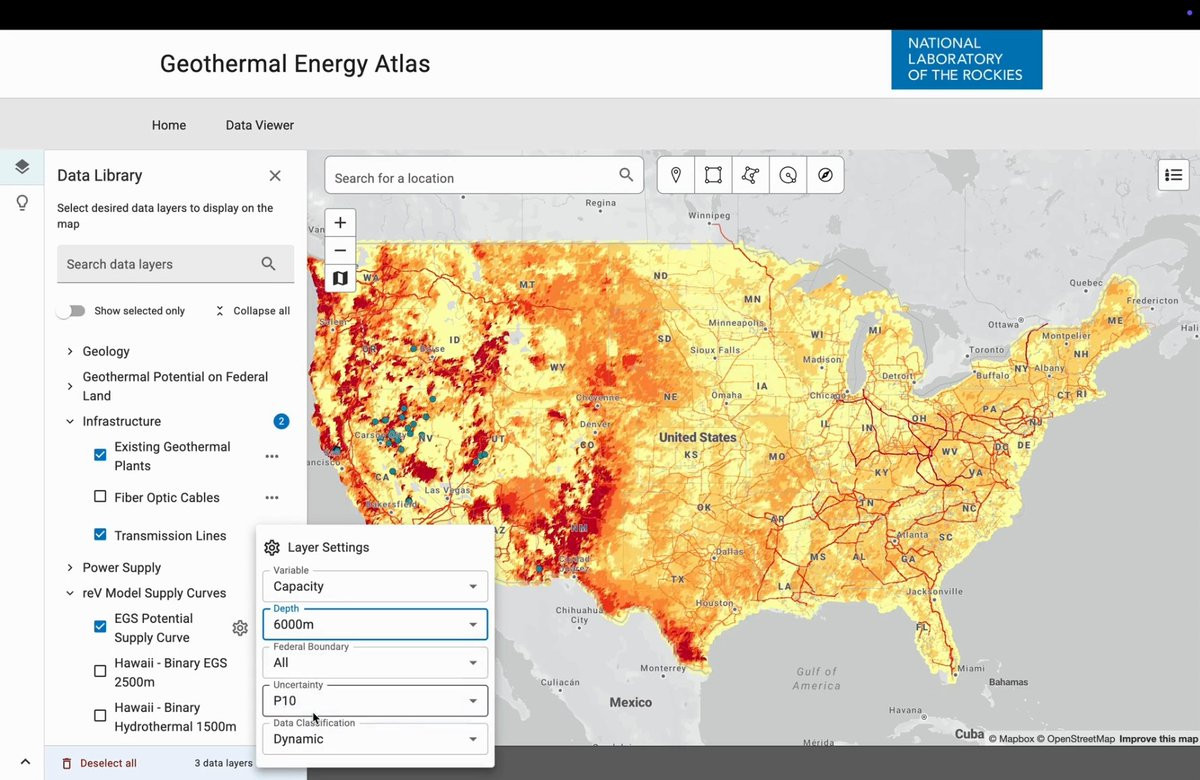Open the Data Viewer tab
Image resolution: width=1200 pixels, height=780 pixels.
(260, 125)
